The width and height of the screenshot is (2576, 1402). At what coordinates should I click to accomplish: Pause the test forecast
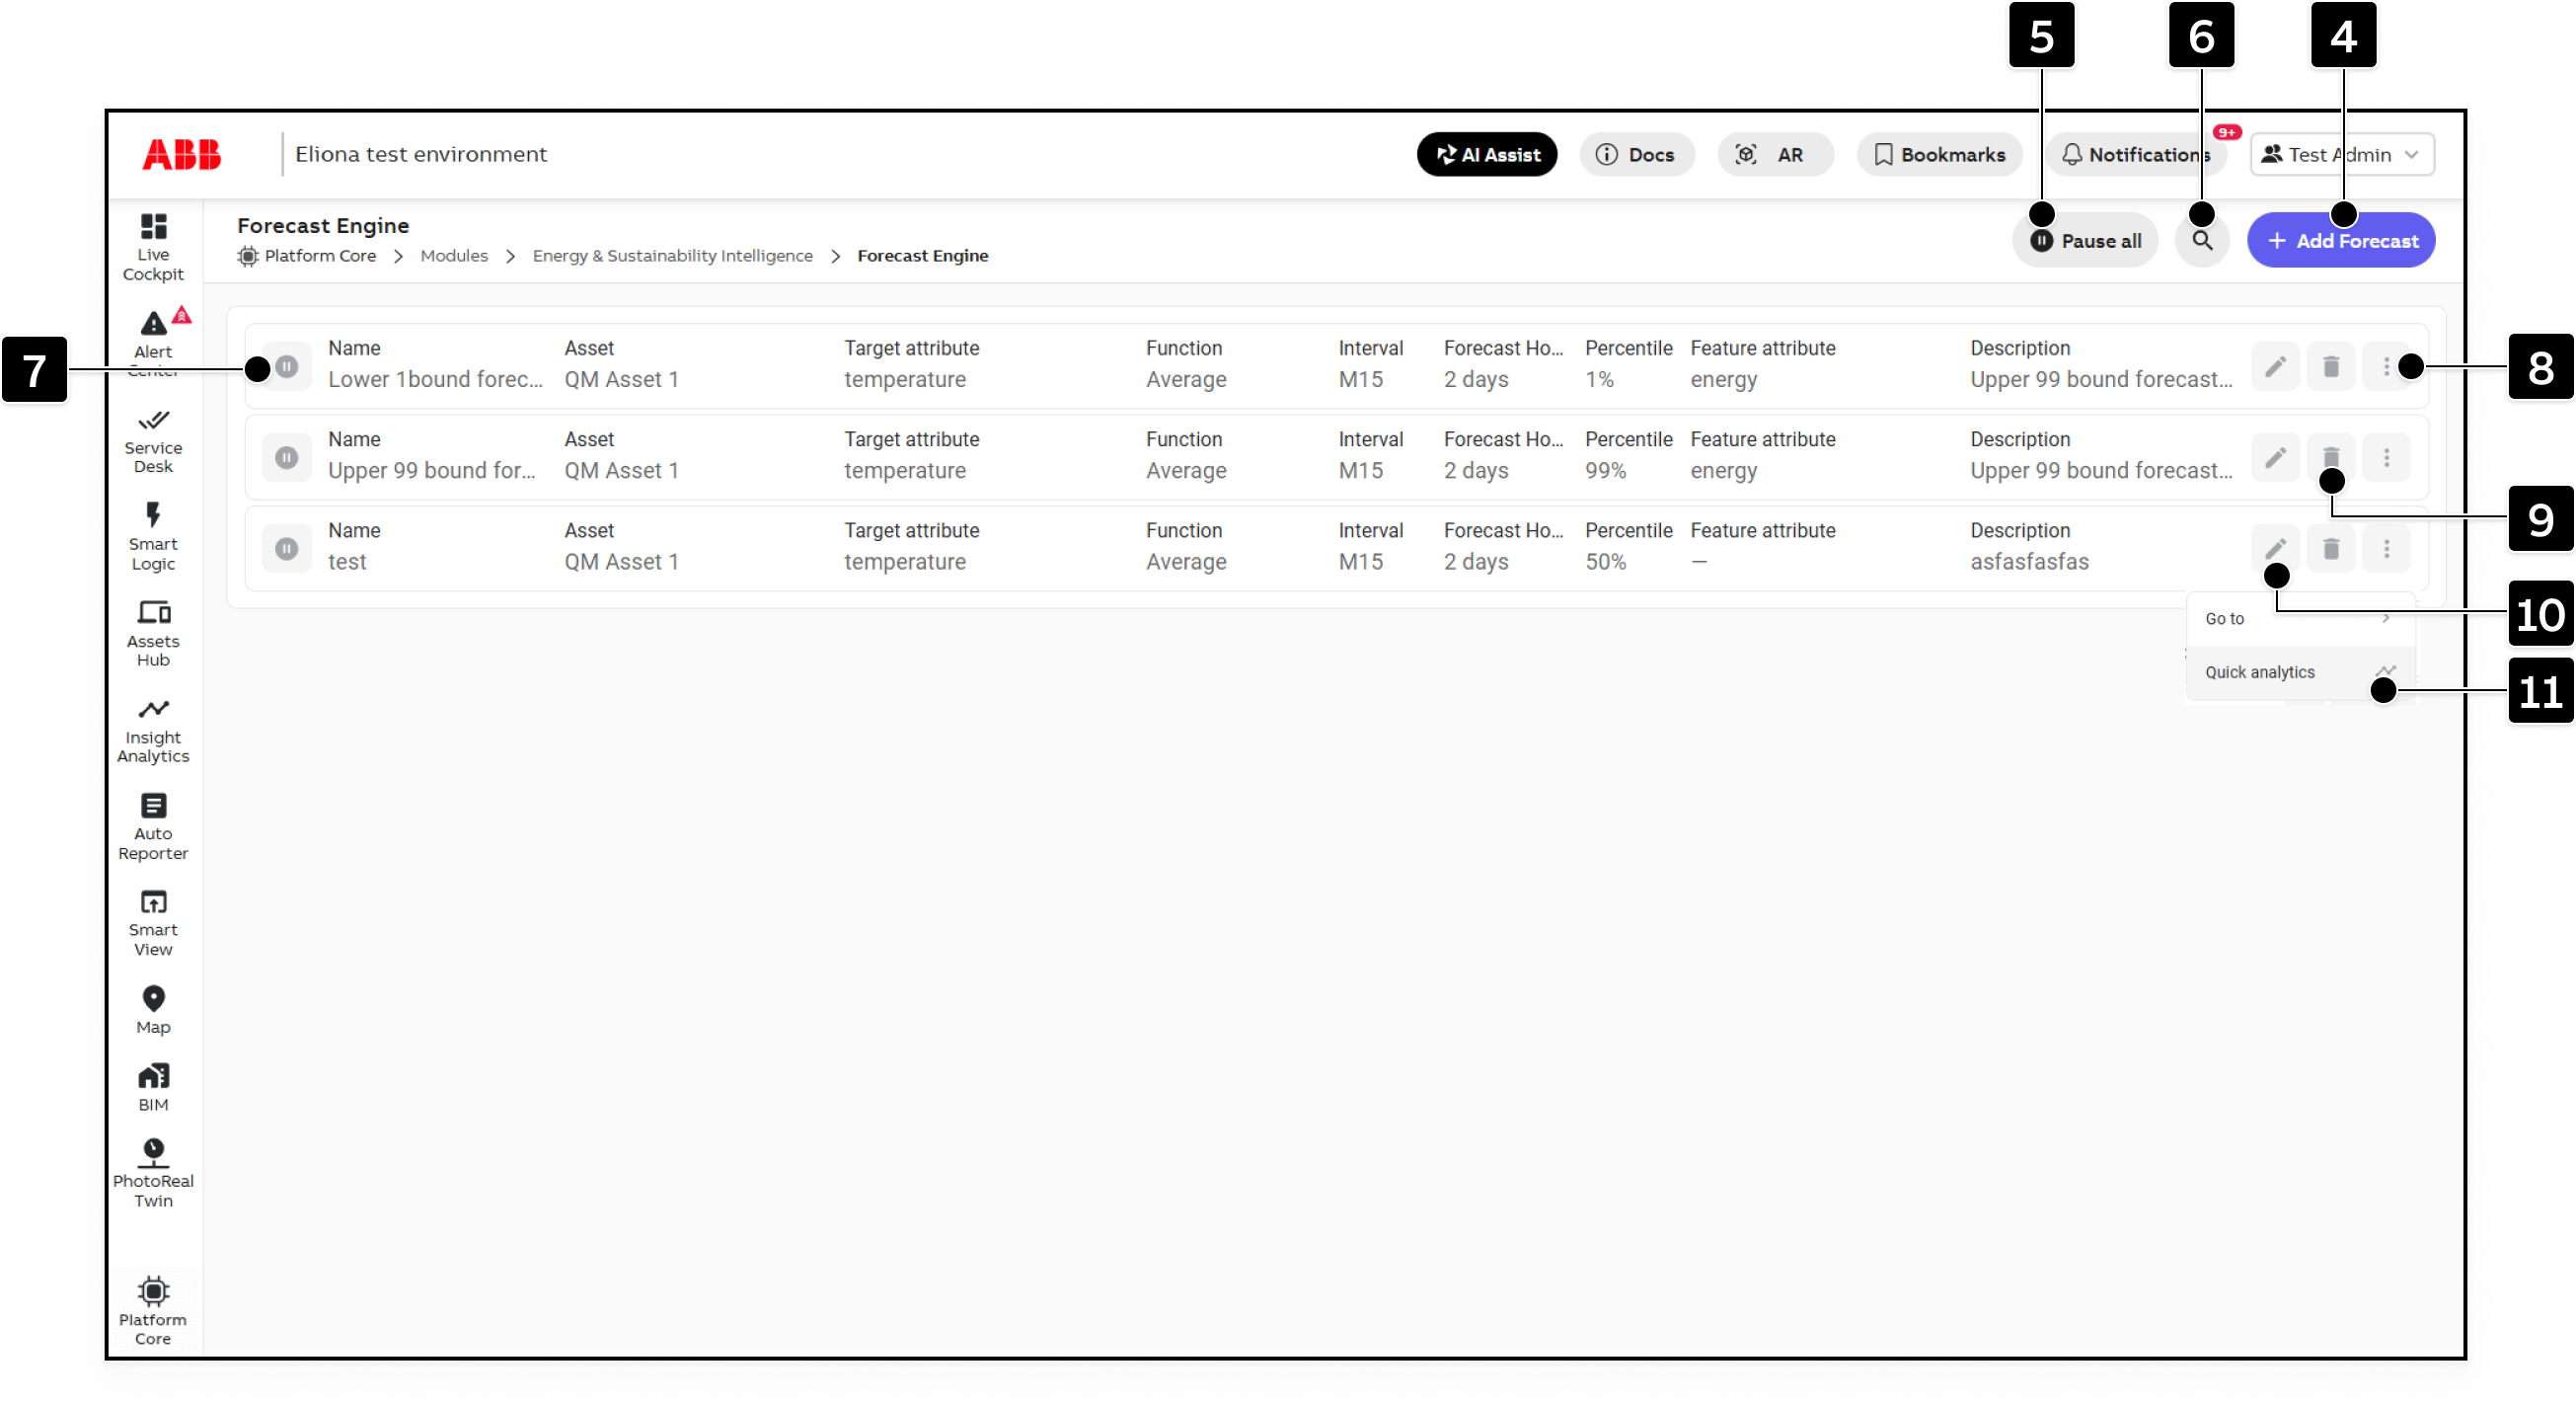coord(287,548)
